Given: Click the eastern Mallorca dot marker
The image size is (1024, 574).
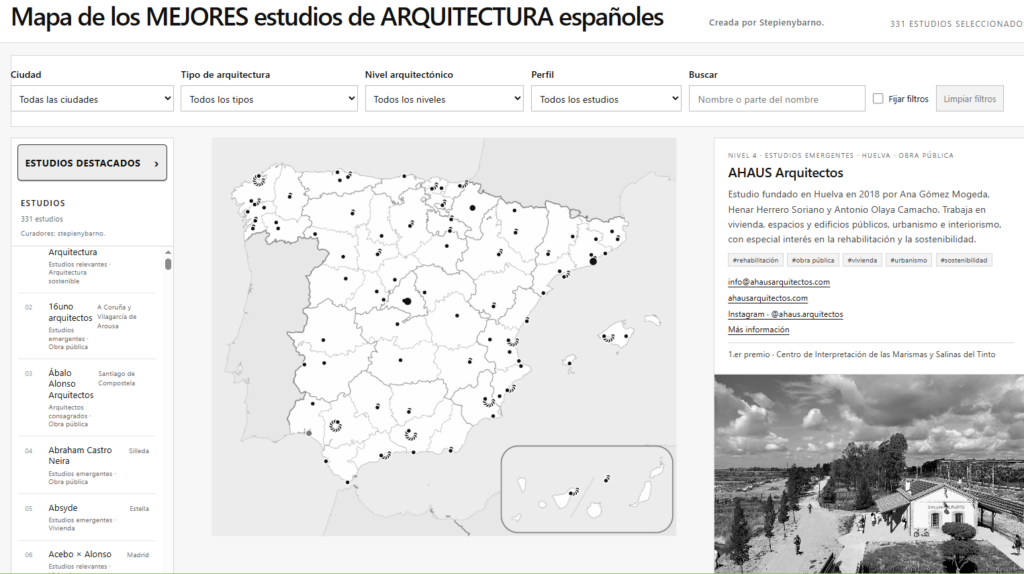Looking at the screenshot, I should coord(626,336).
